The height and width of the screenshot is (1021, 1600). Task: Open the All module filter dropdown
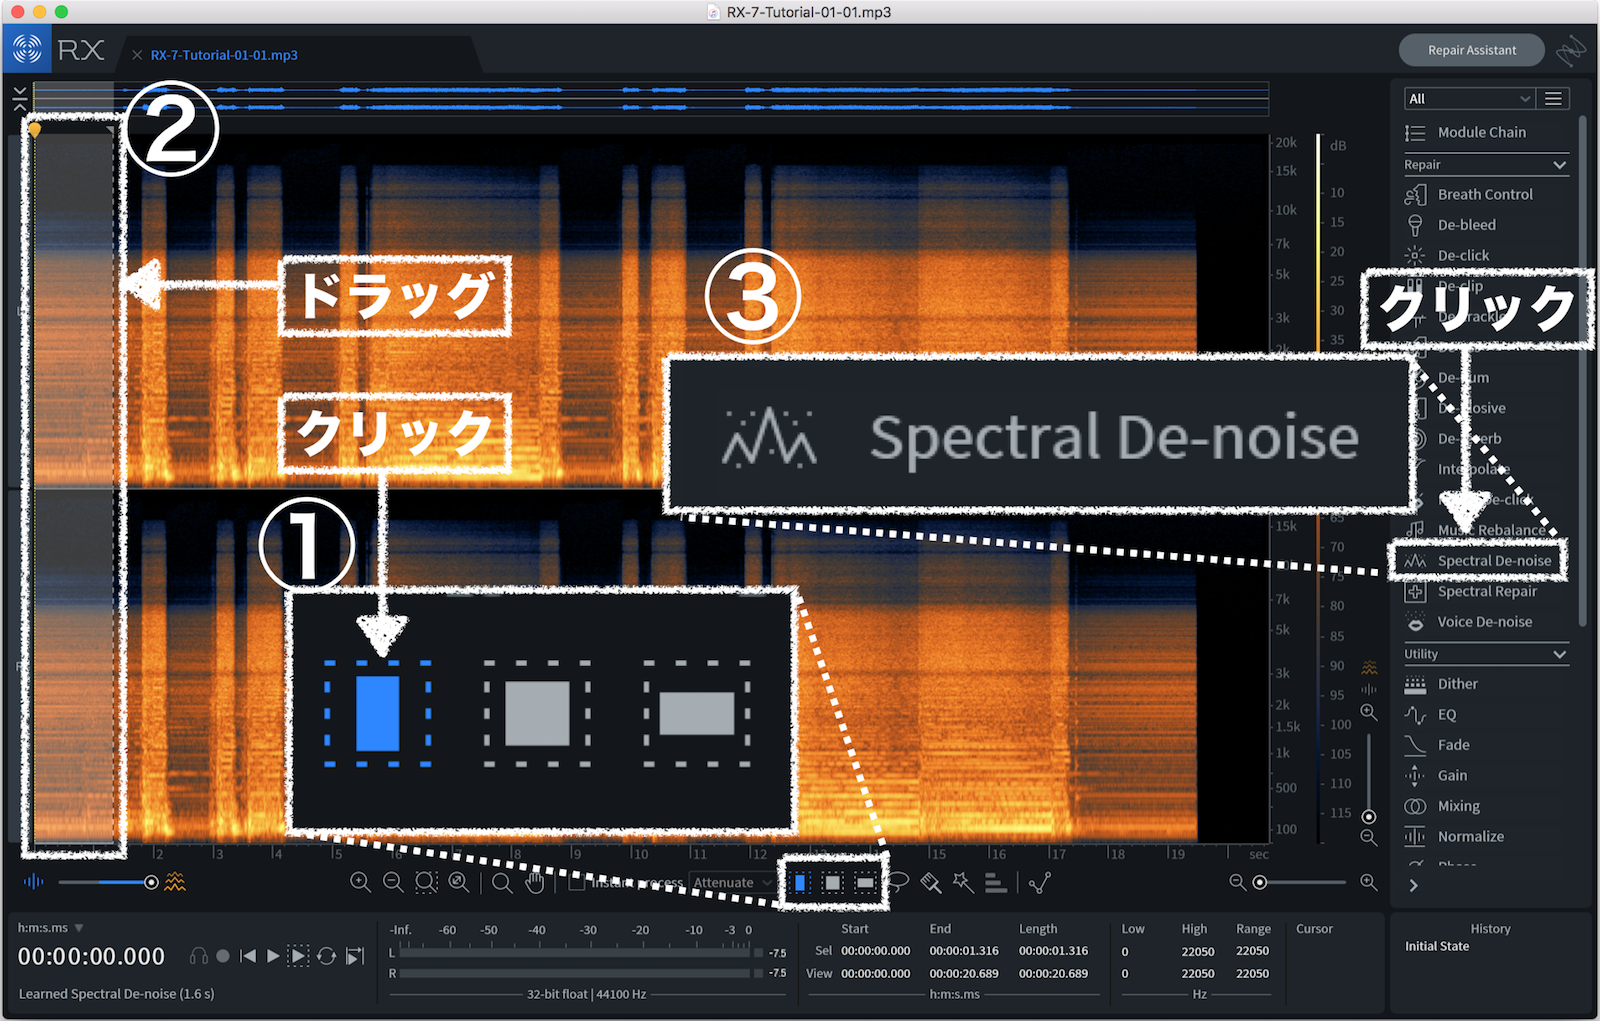[x=1469, y=98]
